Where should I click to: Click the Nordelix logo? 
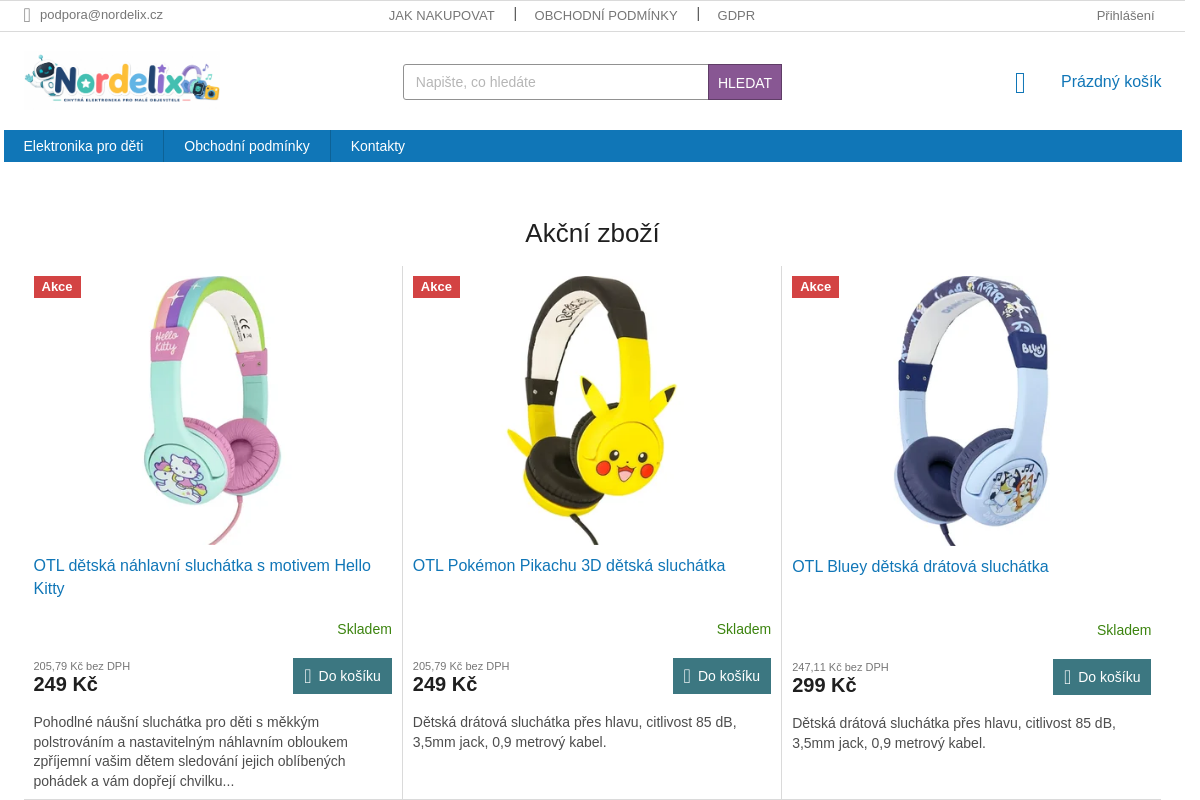click(122, 80)
